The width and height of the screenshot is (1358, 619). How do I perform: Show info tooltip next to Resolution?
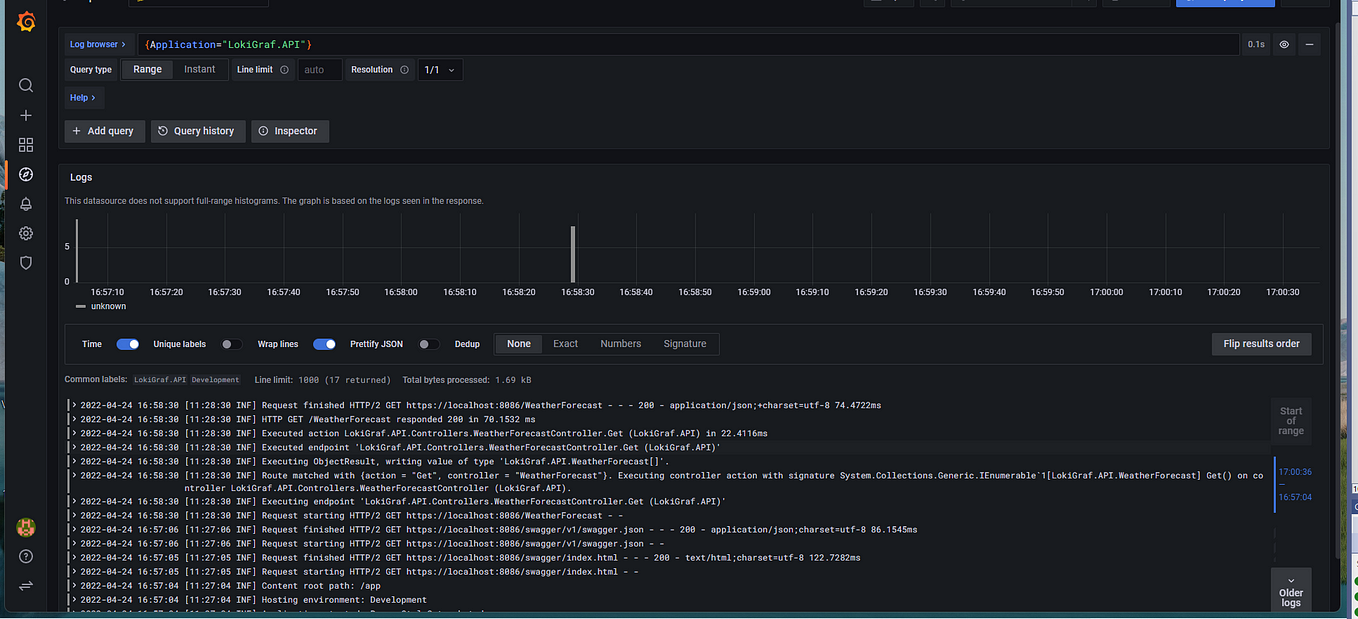(404, 70)
